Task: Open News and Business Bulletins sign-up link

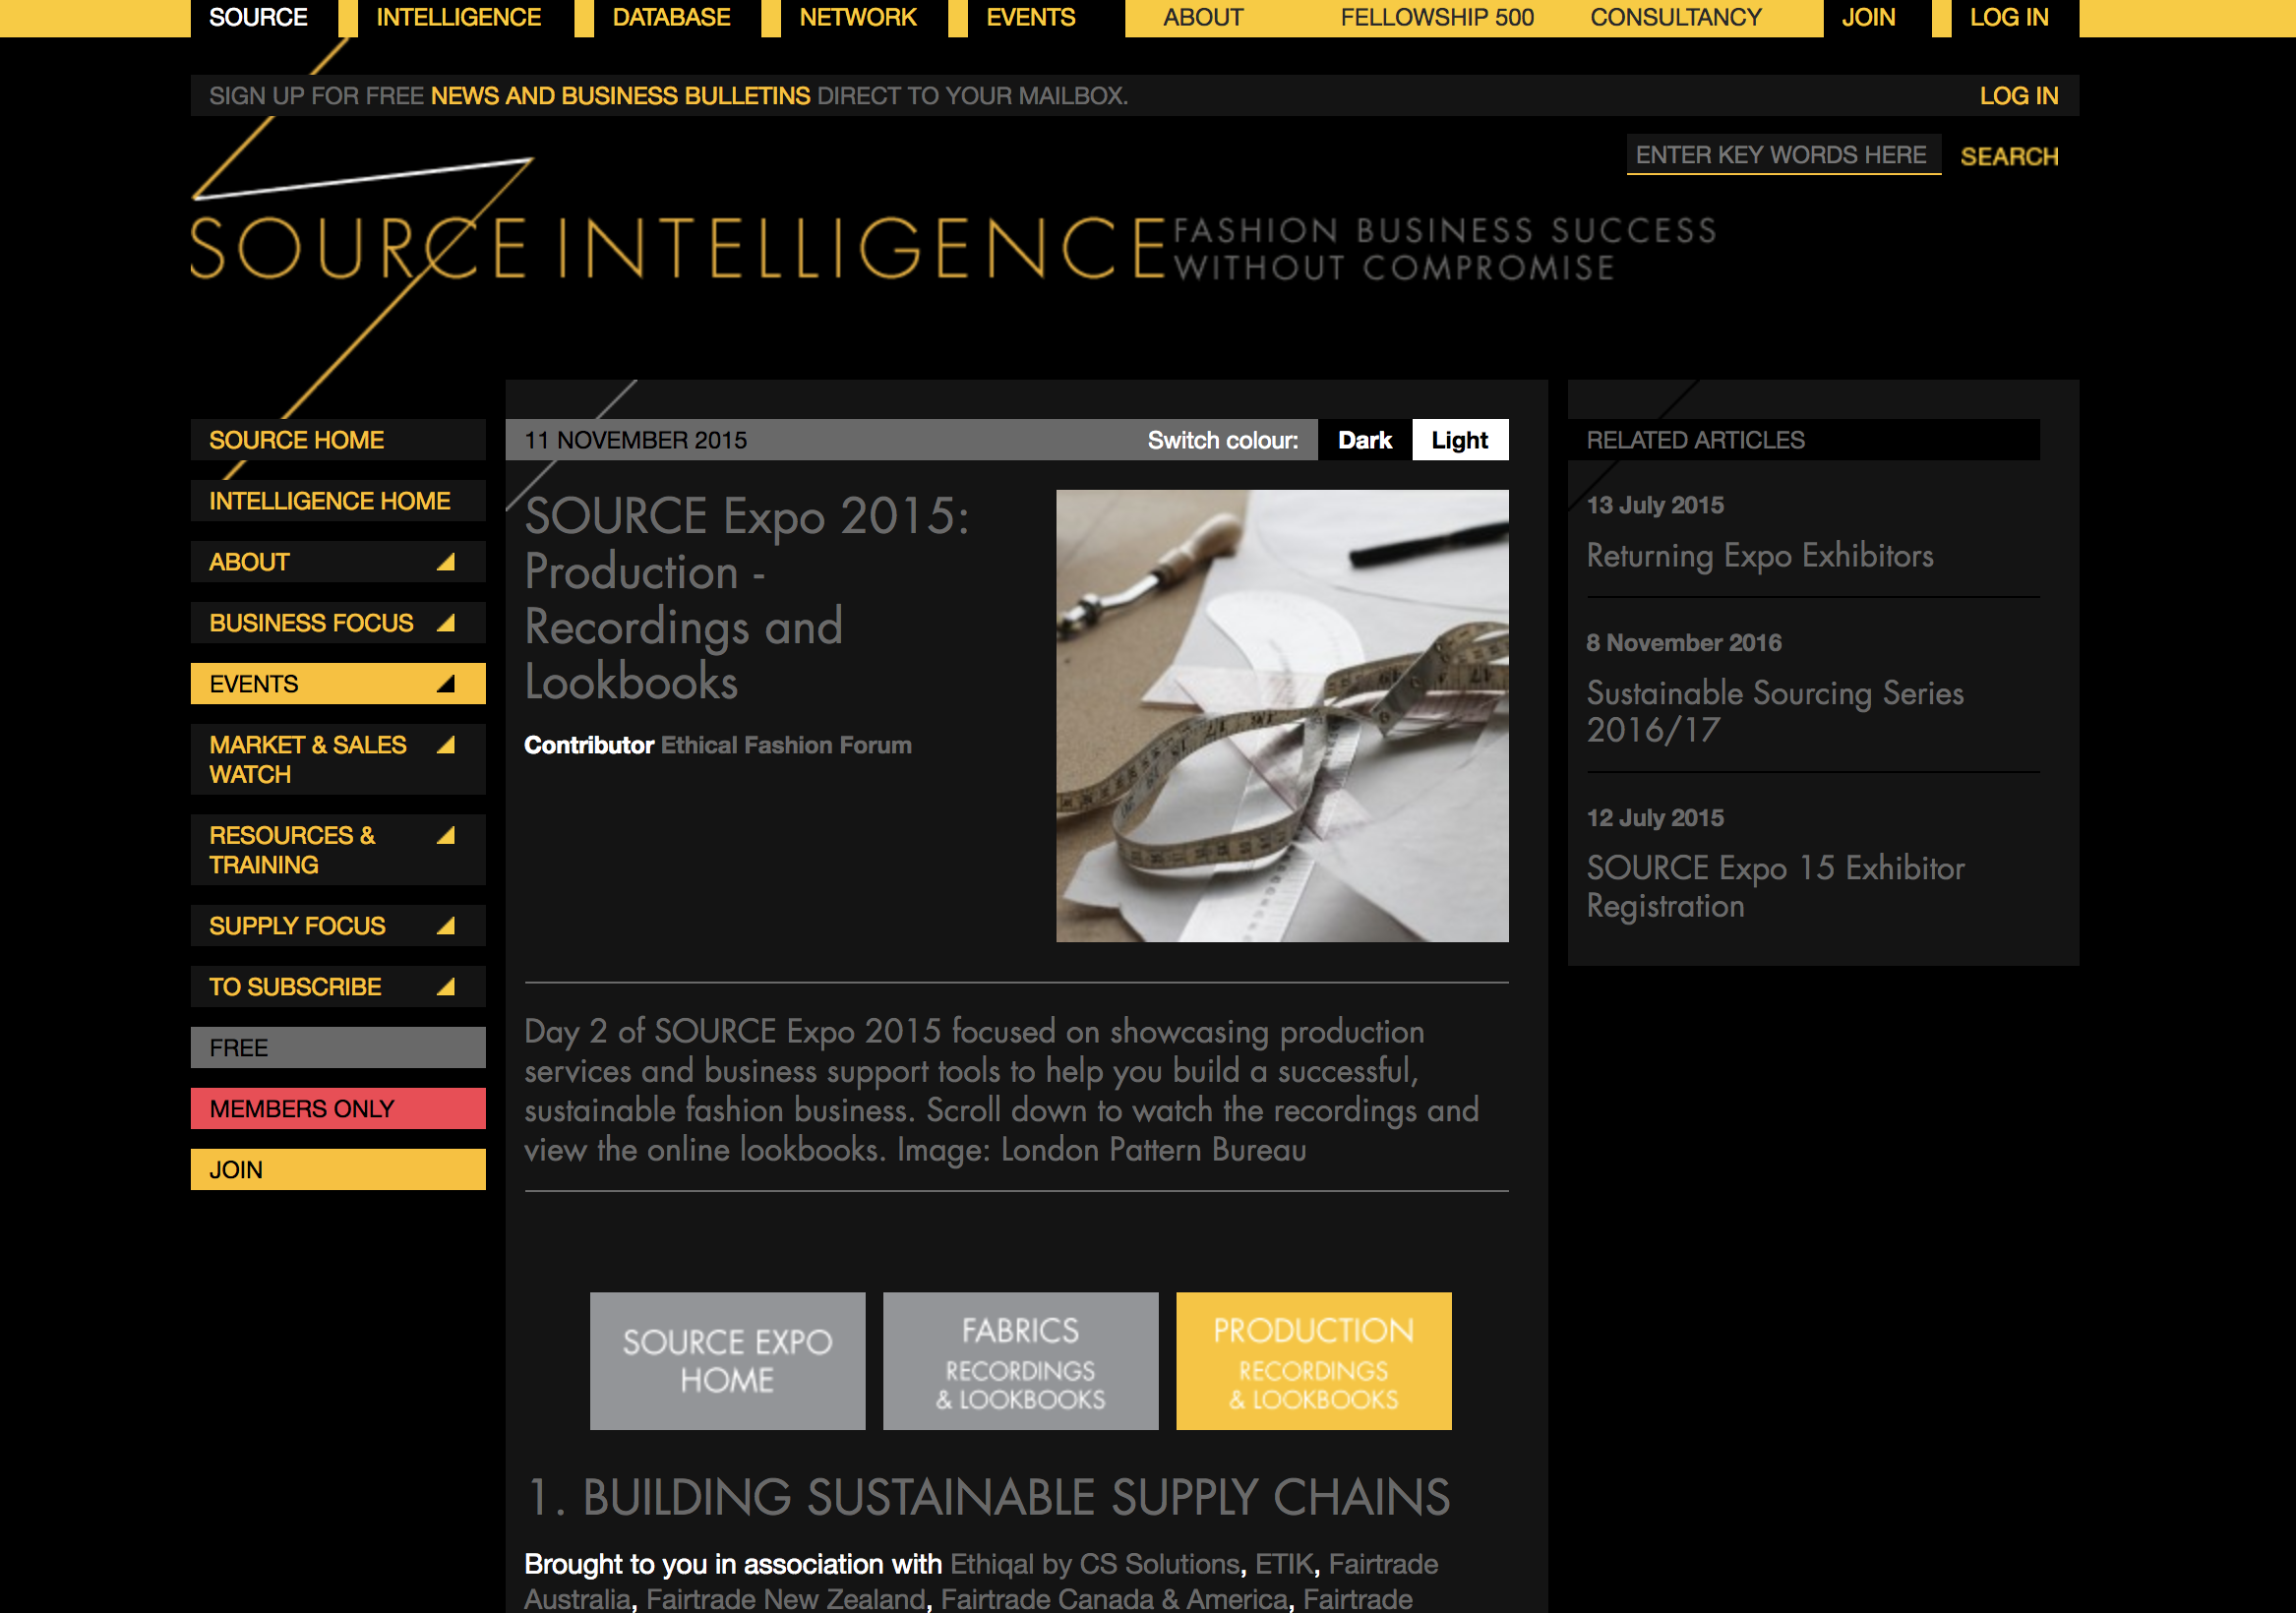Action: tap(620, 96)
